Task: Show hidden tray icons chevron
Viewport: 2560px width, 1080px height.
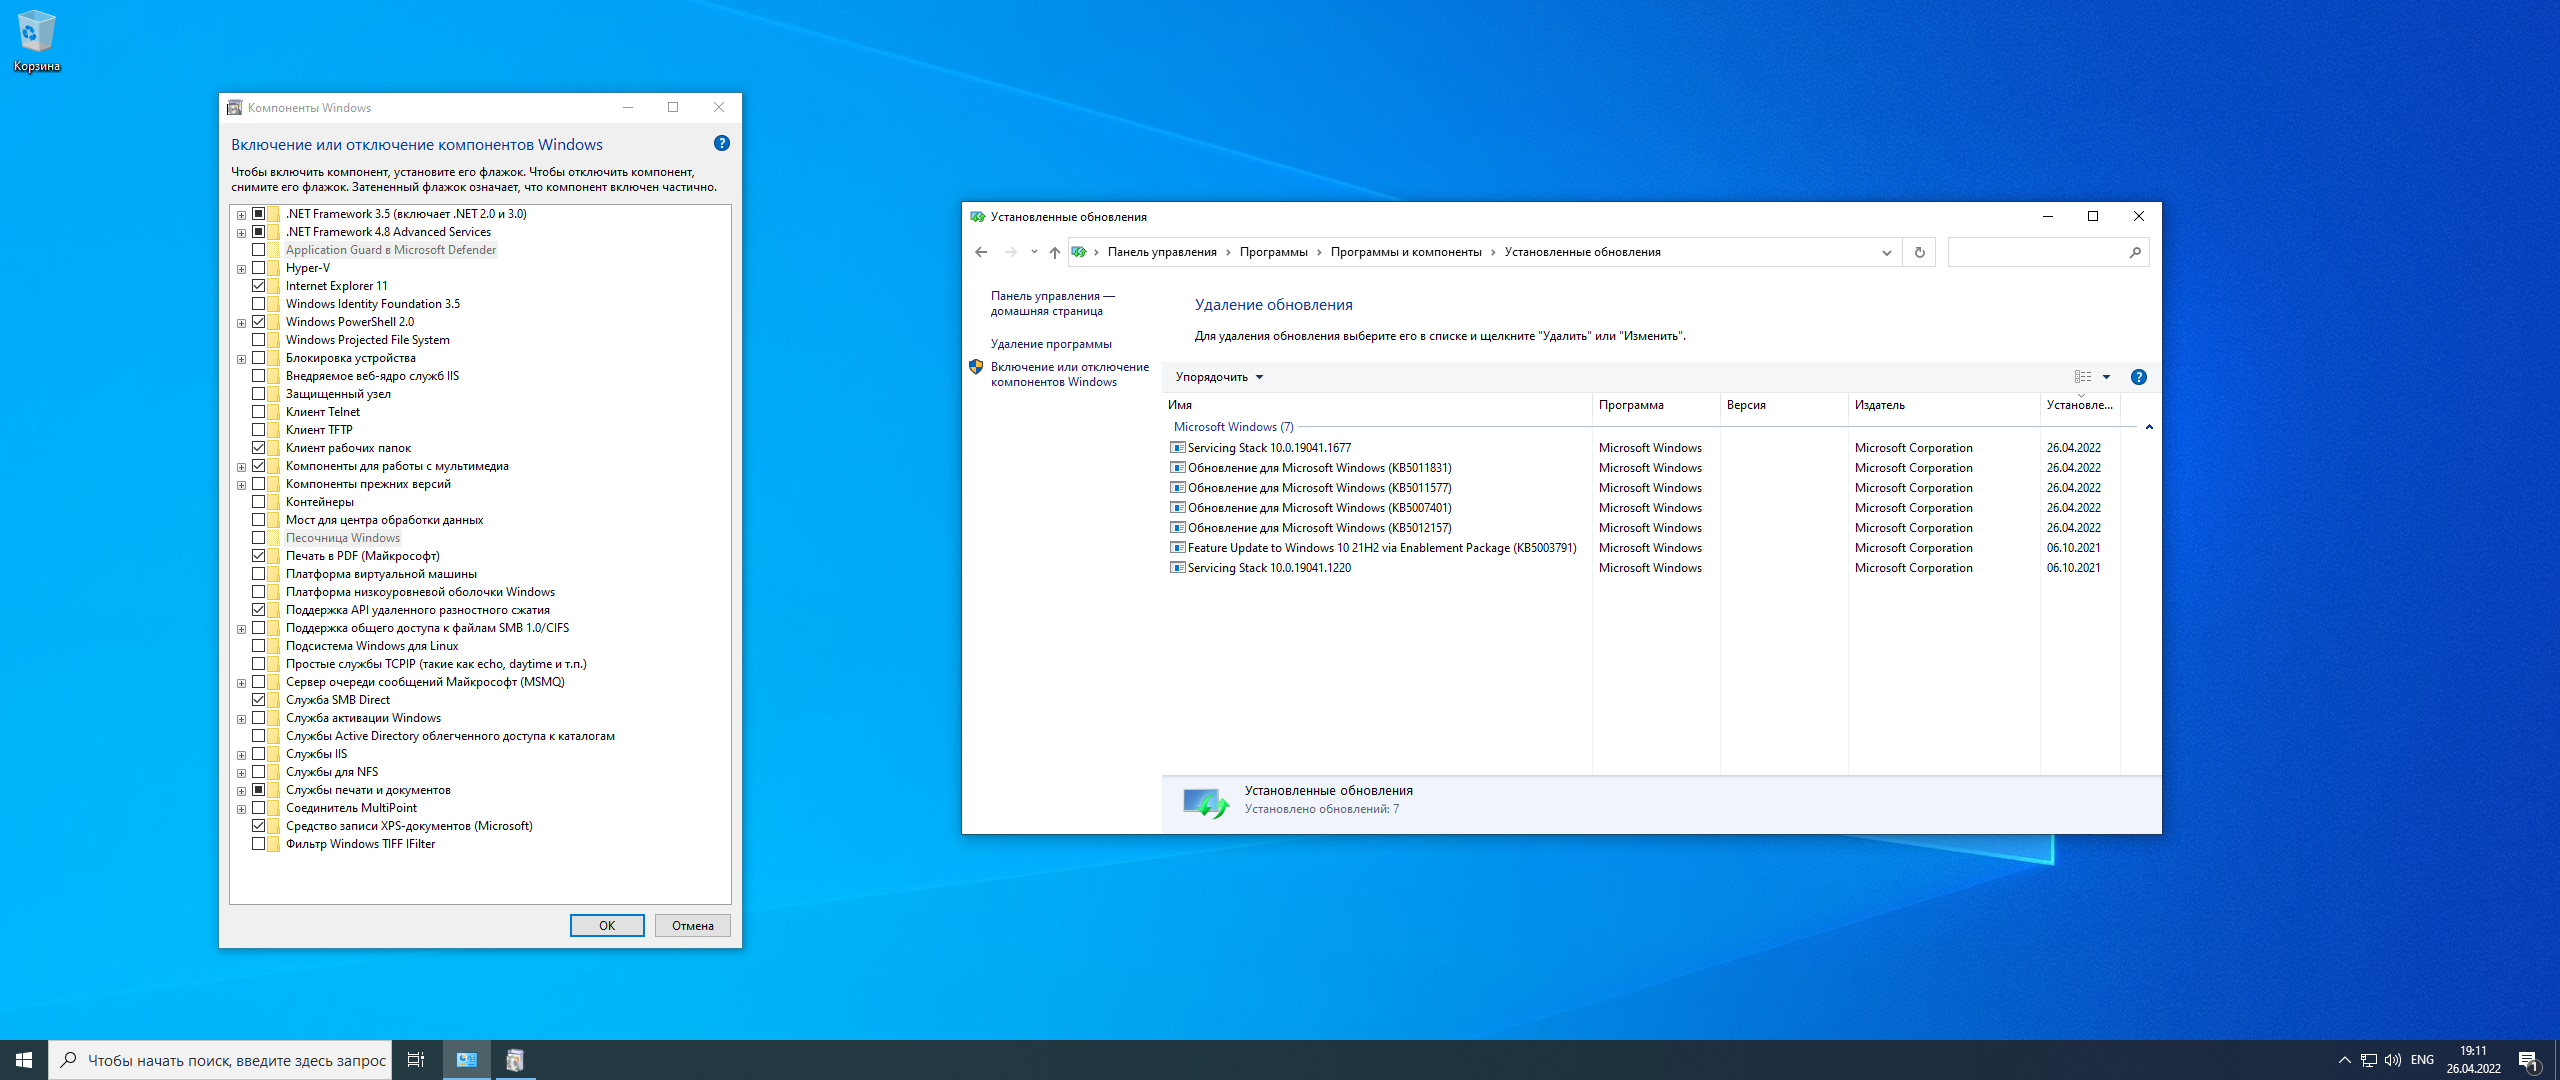Action: pos(2345,1060)
